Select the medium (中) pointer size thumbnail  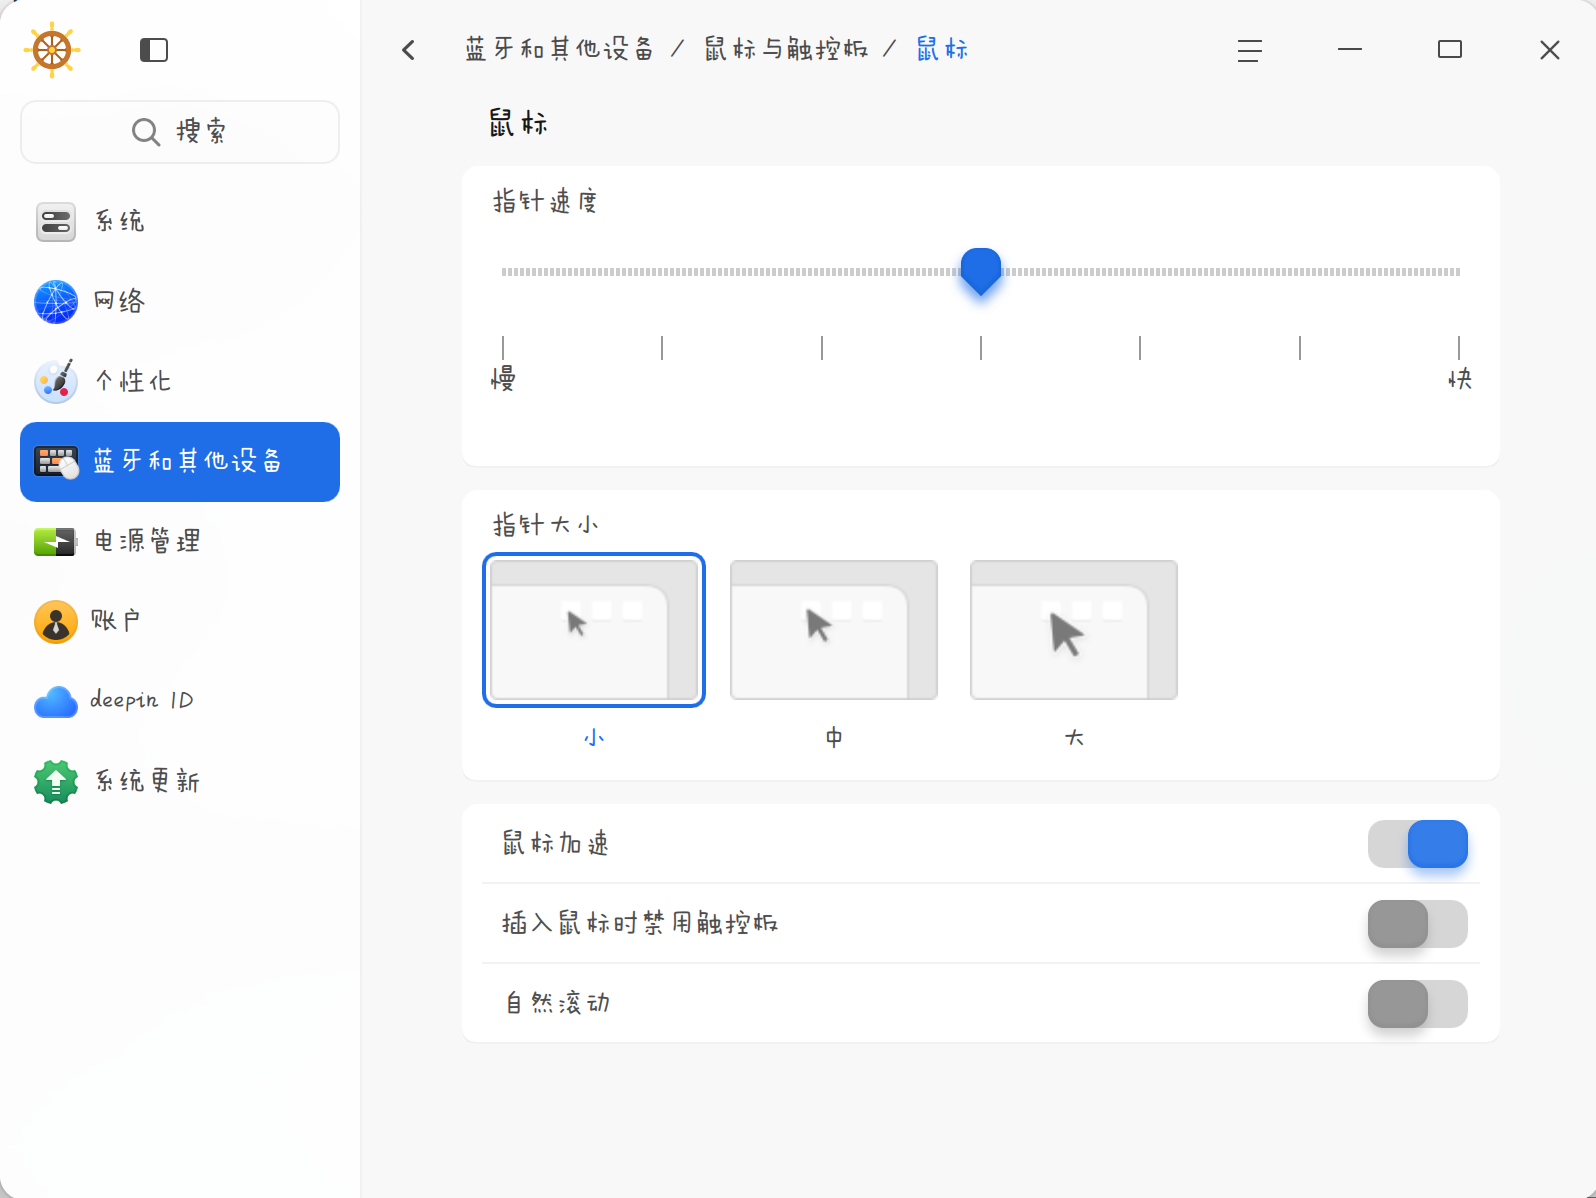point(834,630)
